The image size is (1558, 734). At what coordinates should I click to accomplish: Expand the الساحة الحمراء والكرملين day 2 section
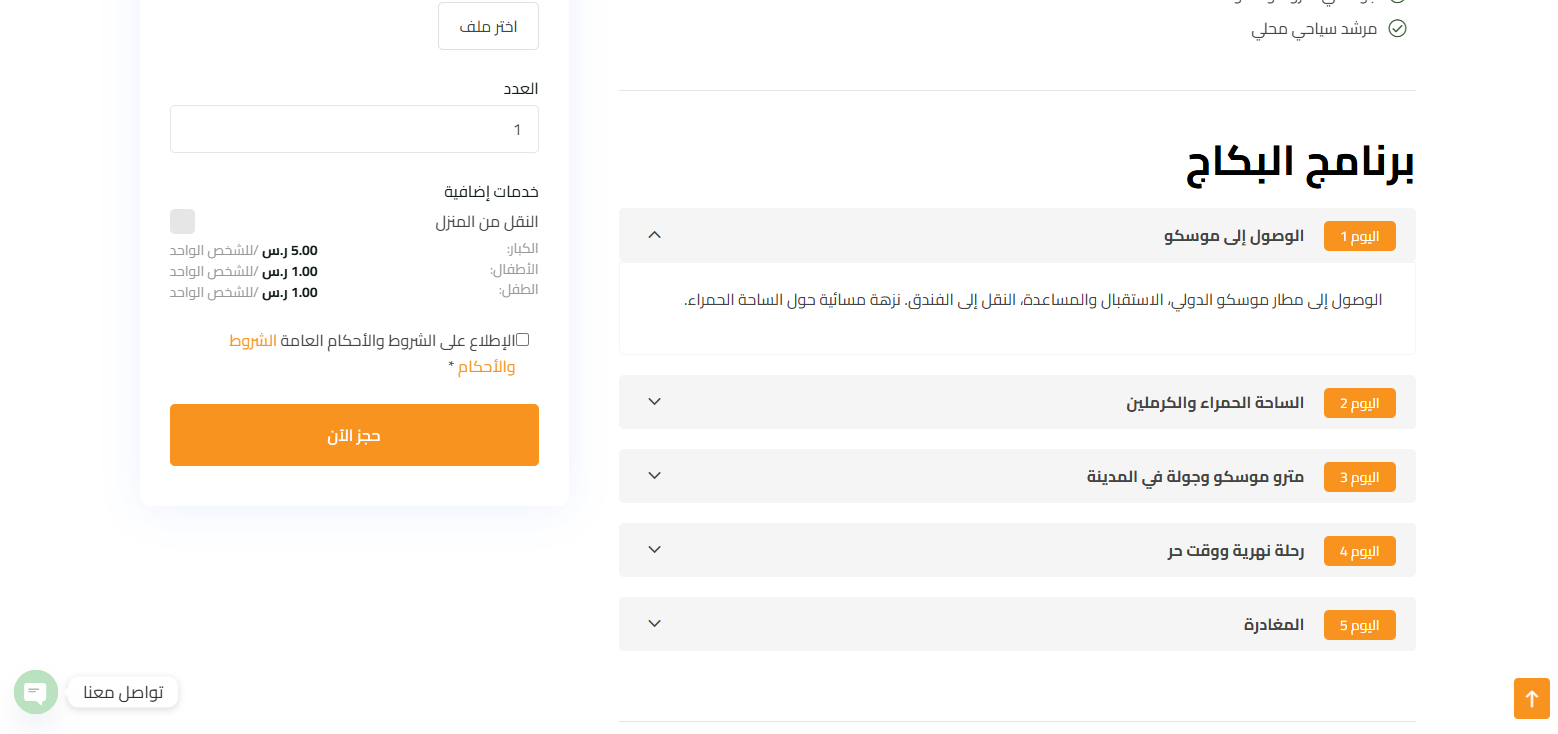coord(1017,402)
